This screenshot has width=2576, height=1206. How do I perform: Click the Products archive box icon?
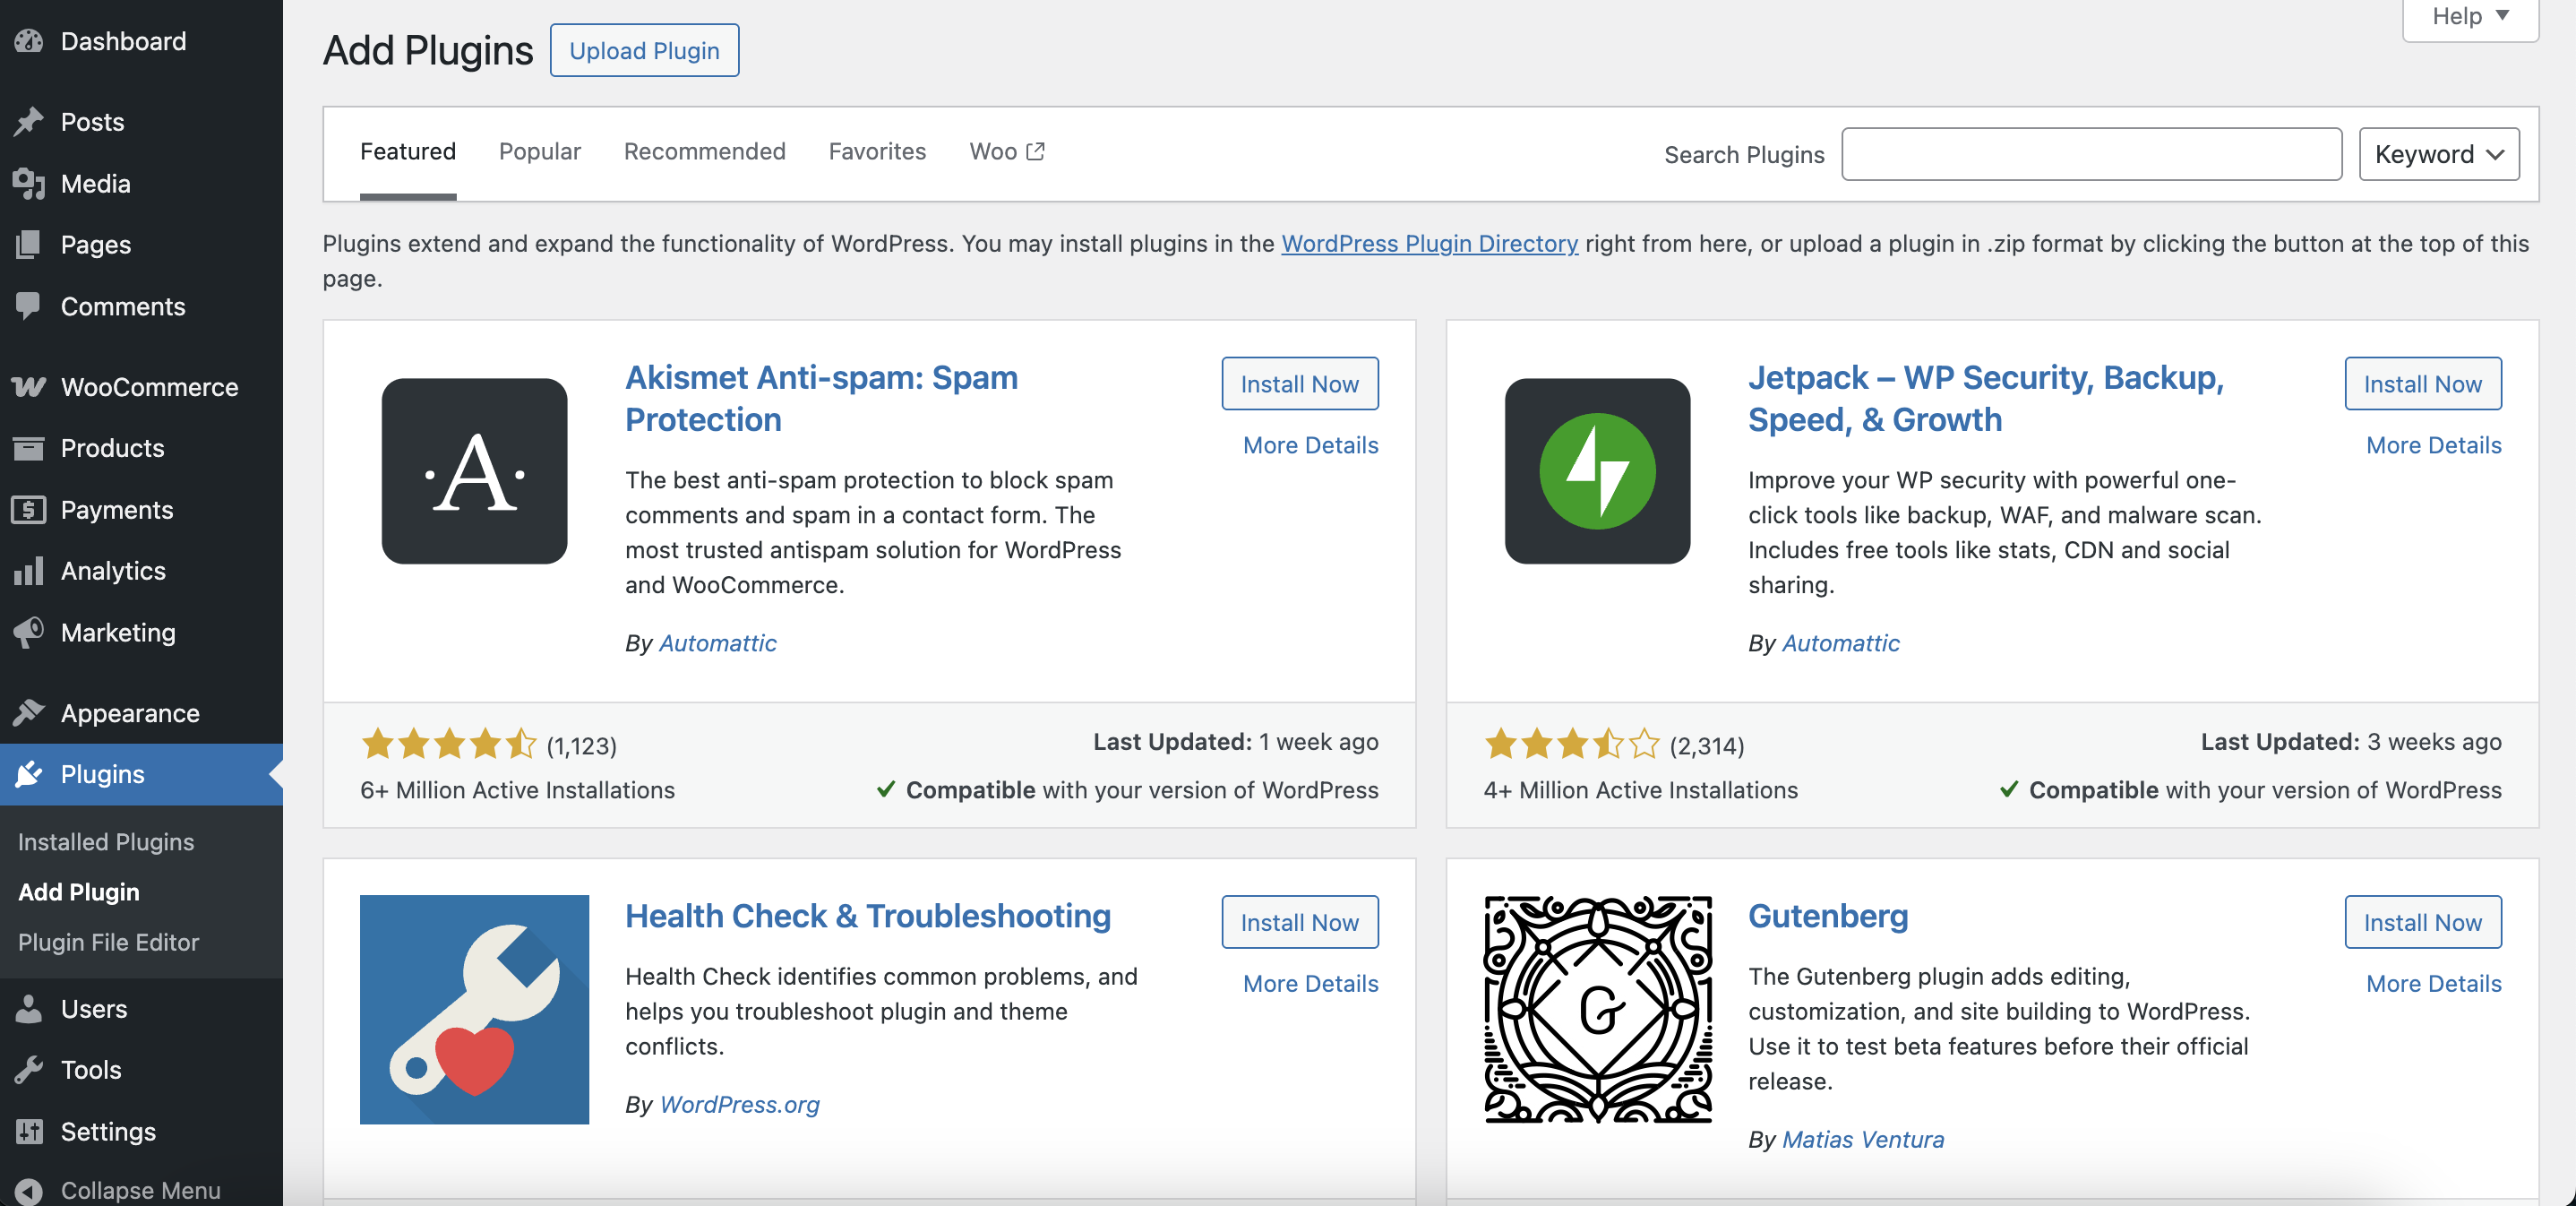pos(29,448)
